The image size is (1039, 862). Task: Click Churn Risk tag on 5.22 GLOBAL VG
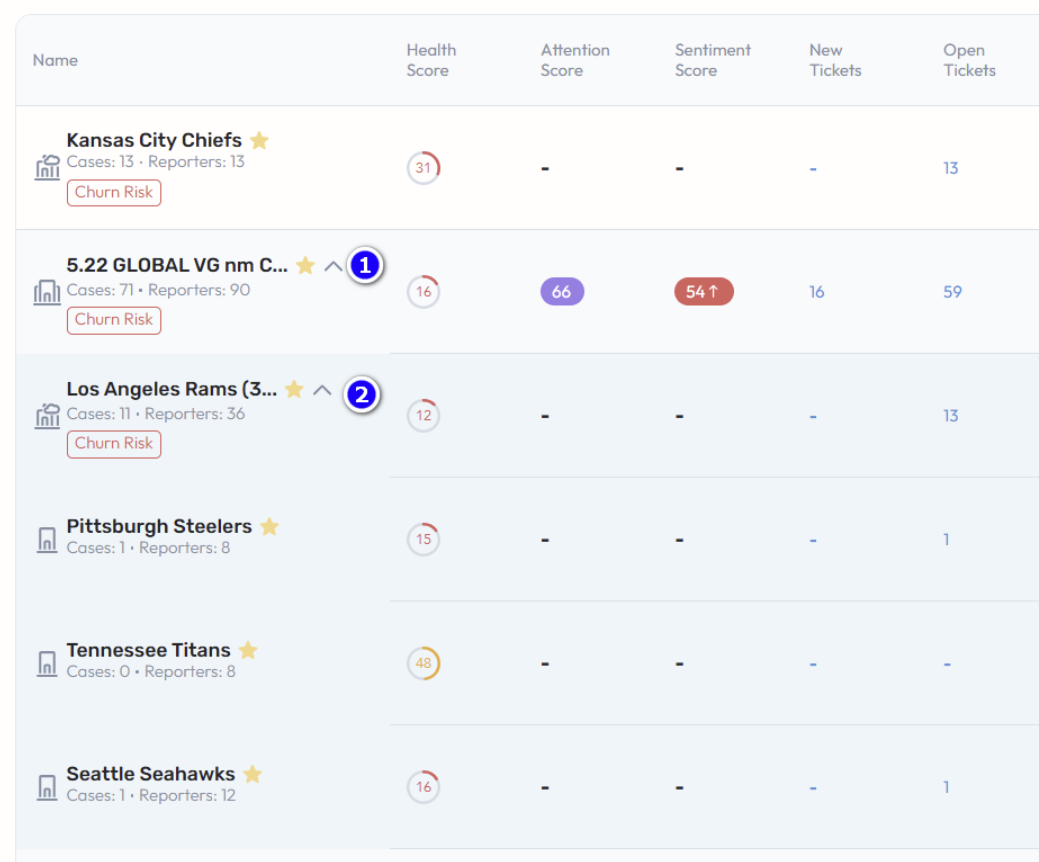pyautogui.click(x=114, y=320)
